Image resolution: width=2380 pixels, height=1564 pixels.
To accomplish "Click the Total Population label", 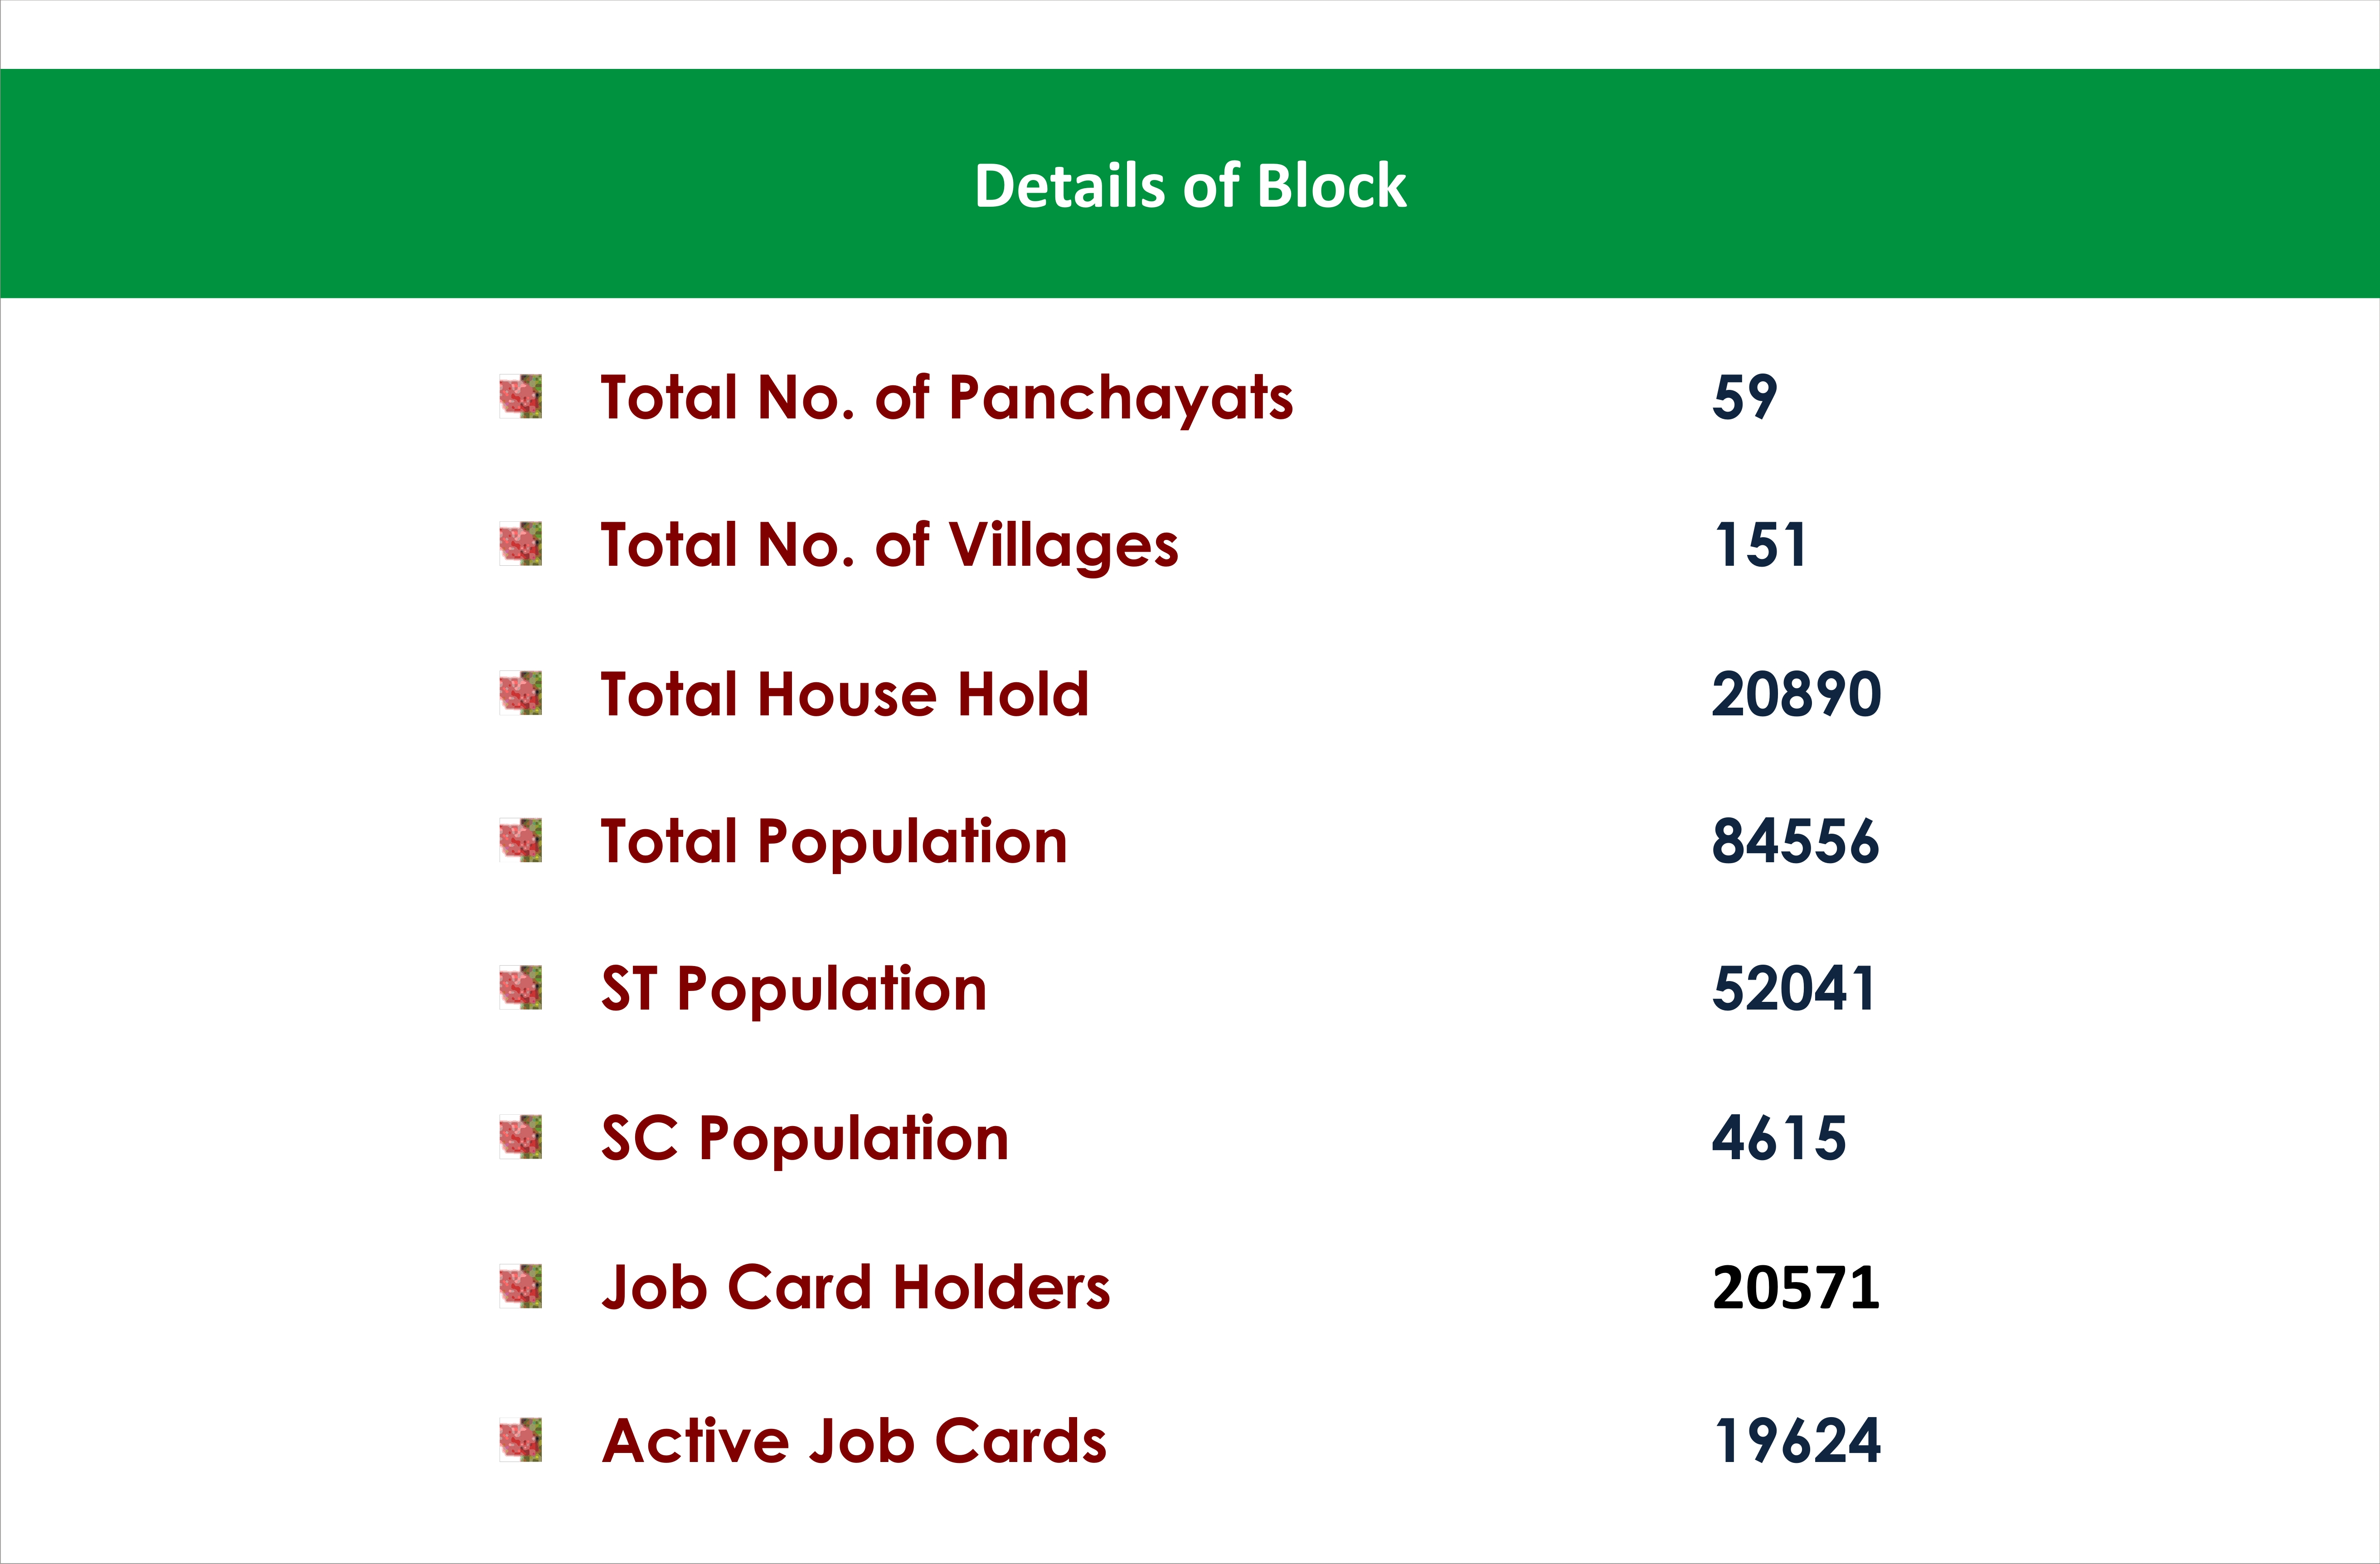I will point(834,841).
